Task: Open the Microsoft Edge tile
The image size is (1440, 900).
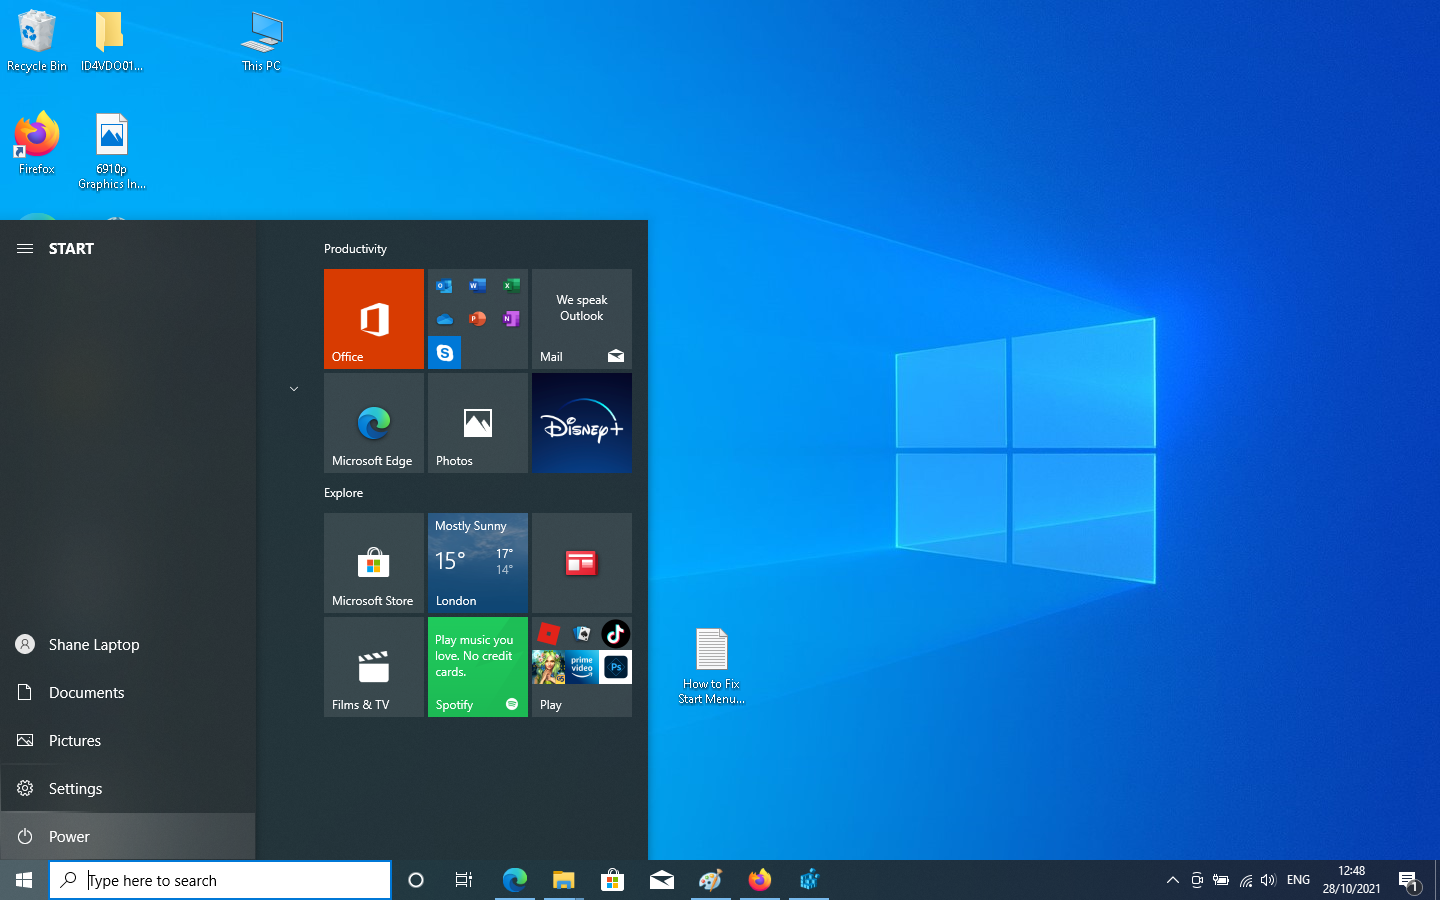Action: tap(374, 423)
